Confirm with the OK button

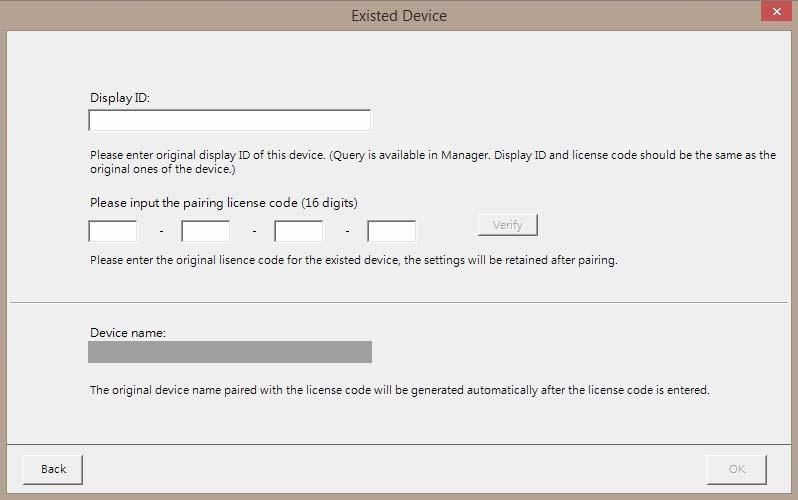[x=736, y=469]
